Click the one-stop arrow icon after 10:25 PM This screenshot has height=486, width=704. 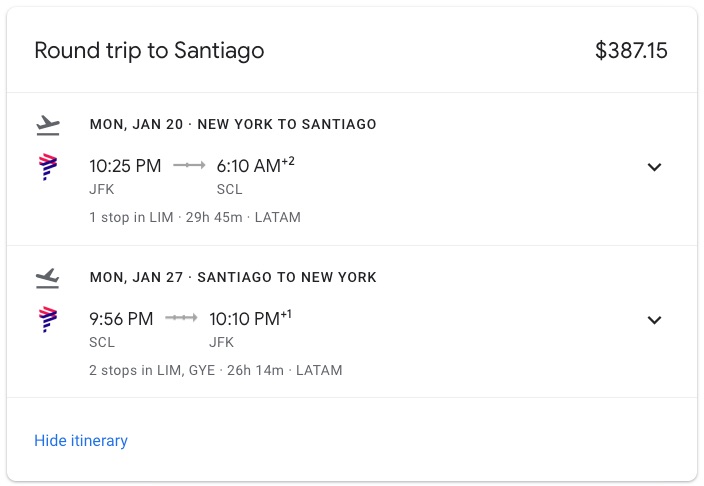189,166
